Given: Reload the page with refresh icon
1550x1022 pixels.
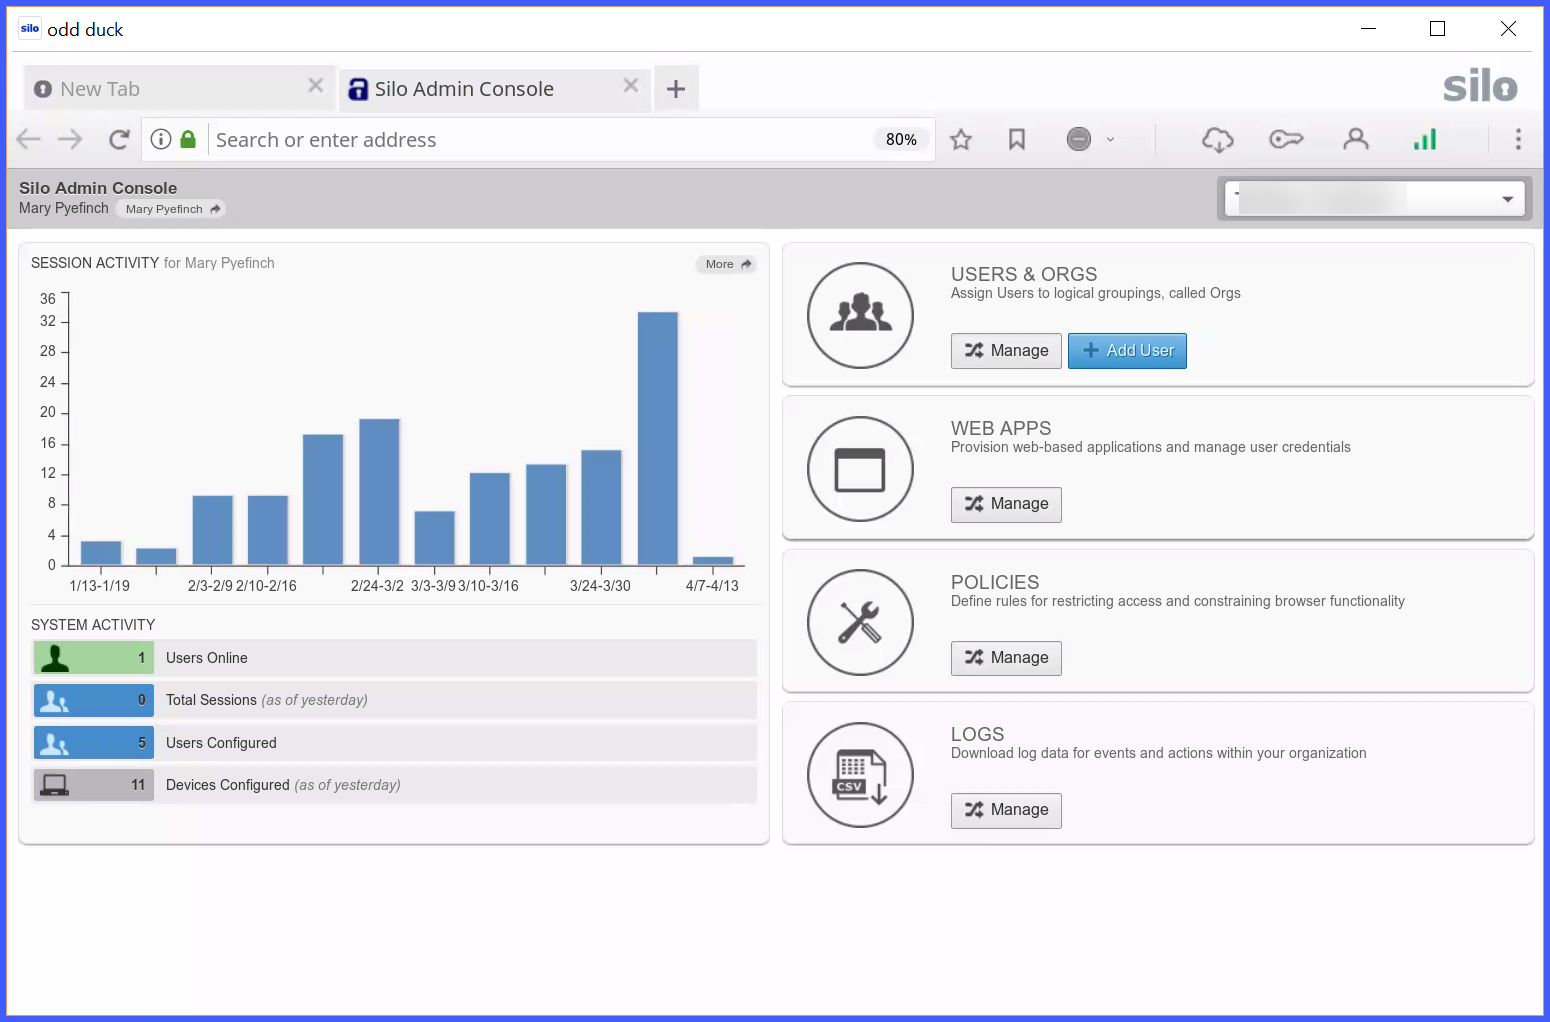Looking at the screenshot, I should (x=119, y=139).
